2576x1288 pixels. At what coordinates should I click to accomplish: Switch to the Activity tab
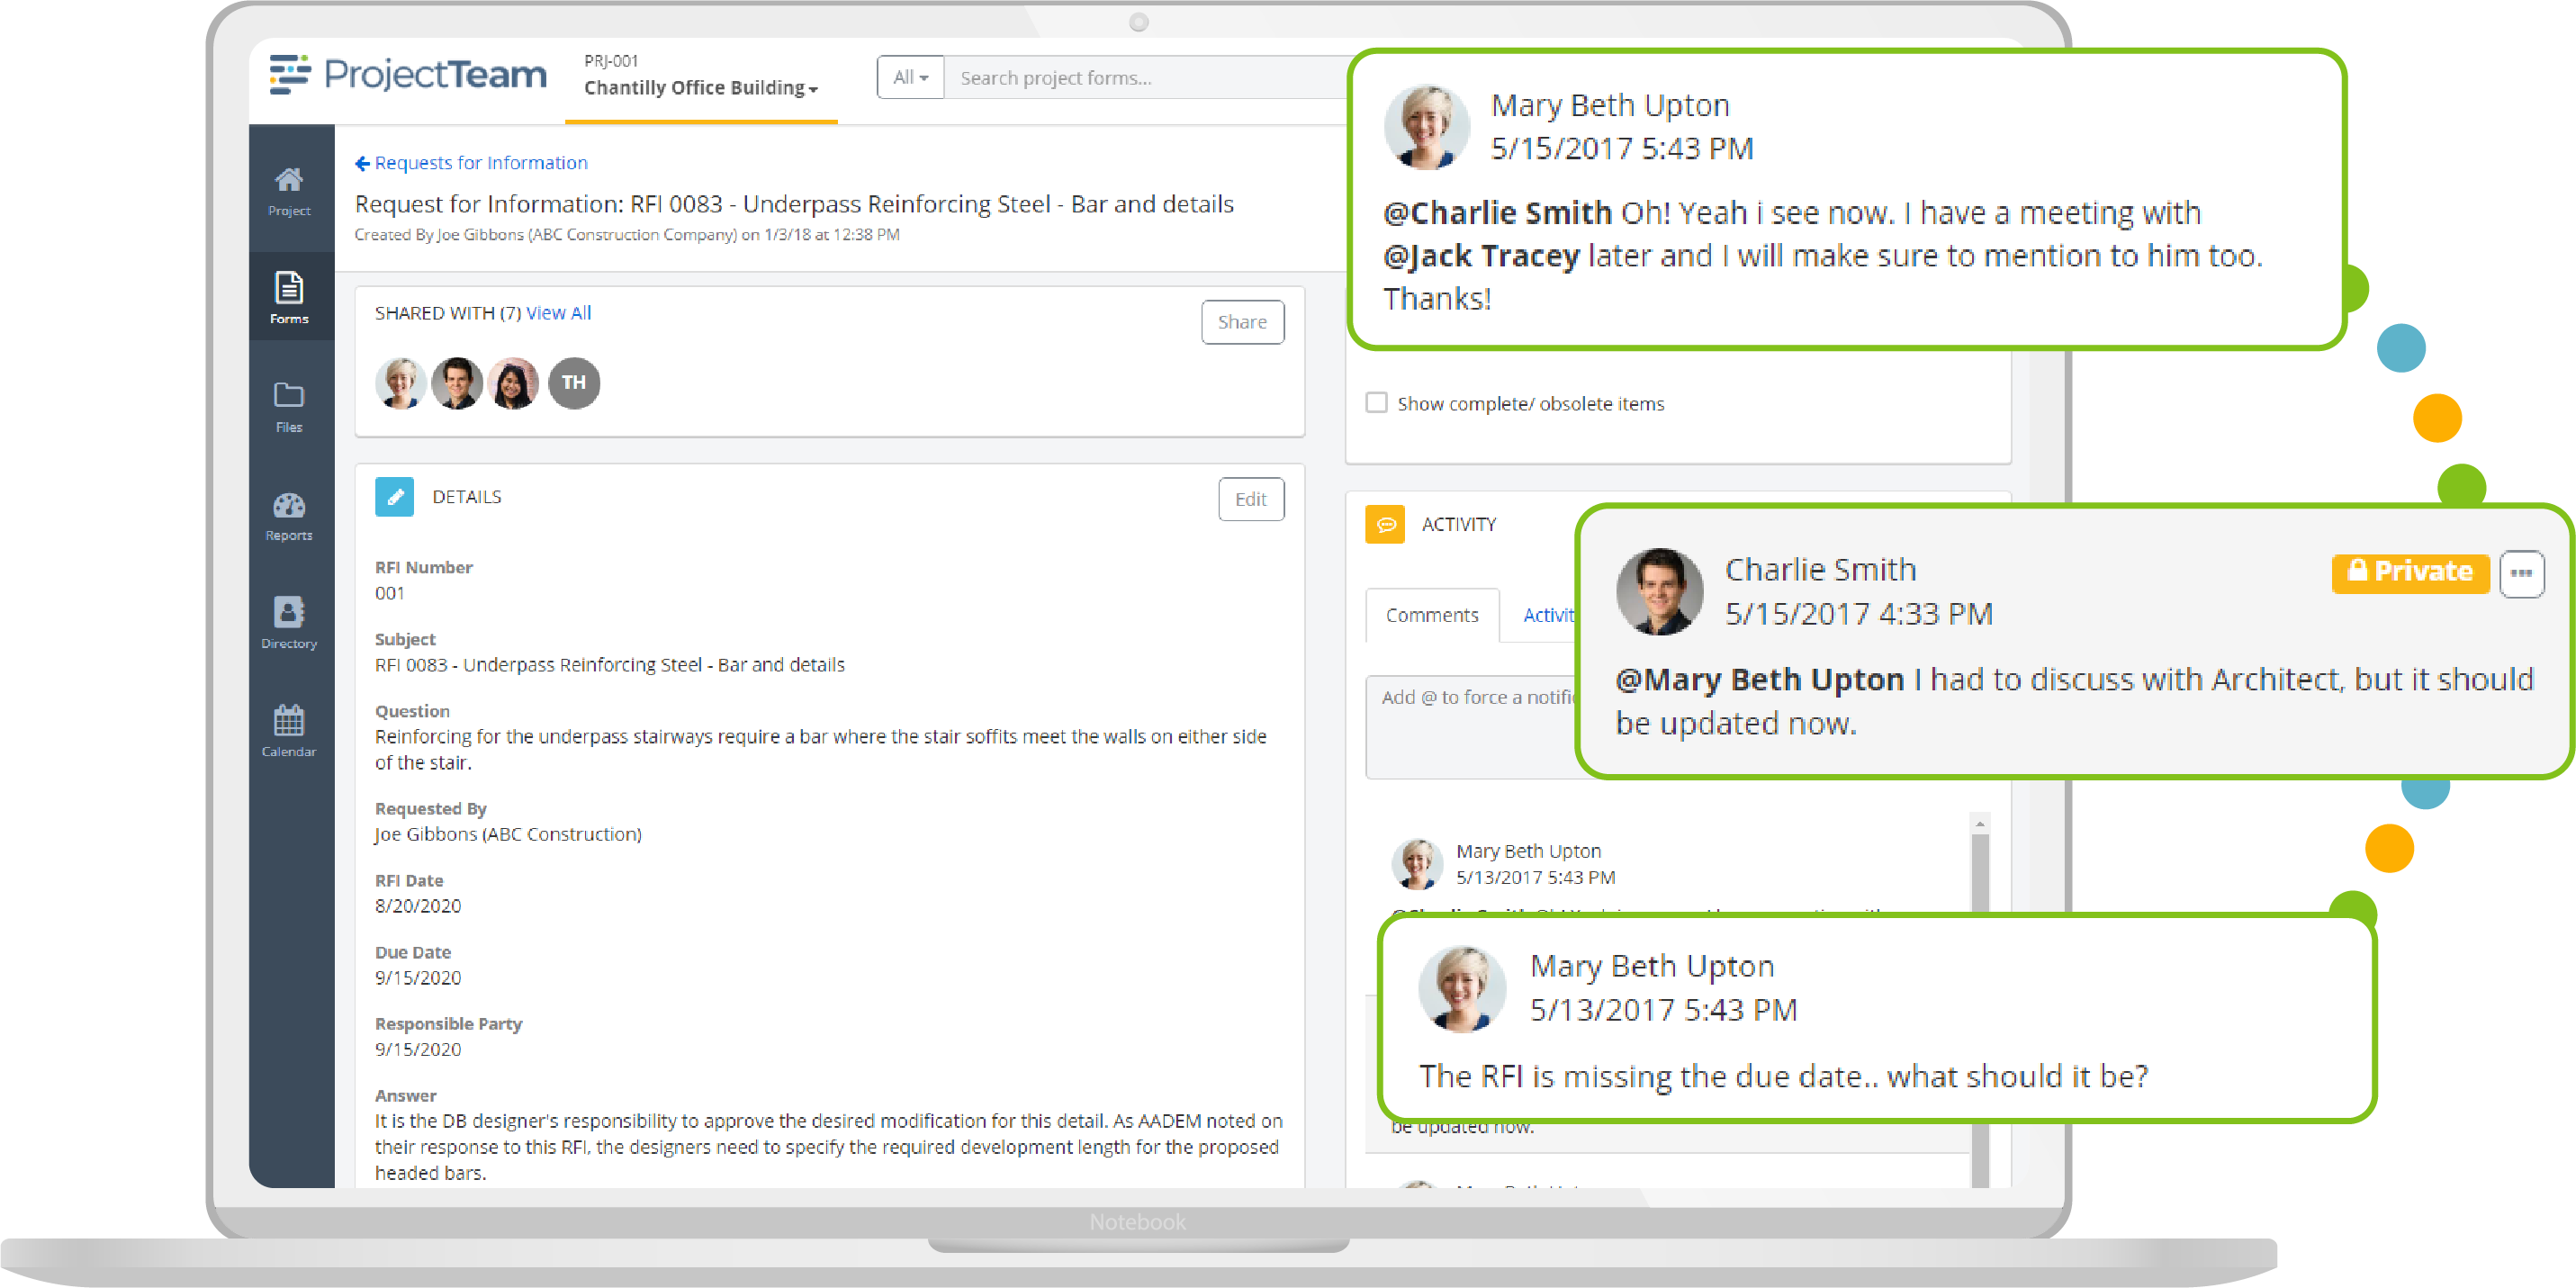tap(1548, 615)
